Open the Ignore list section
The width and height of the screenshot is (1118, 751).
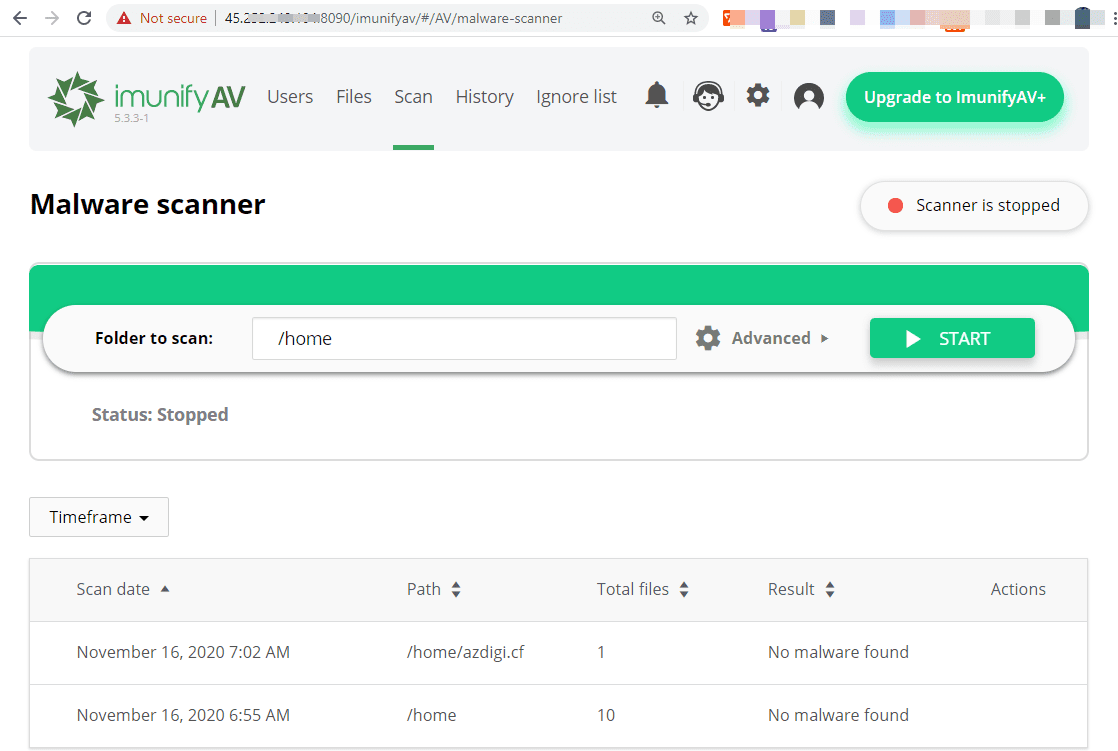(576, 97)
